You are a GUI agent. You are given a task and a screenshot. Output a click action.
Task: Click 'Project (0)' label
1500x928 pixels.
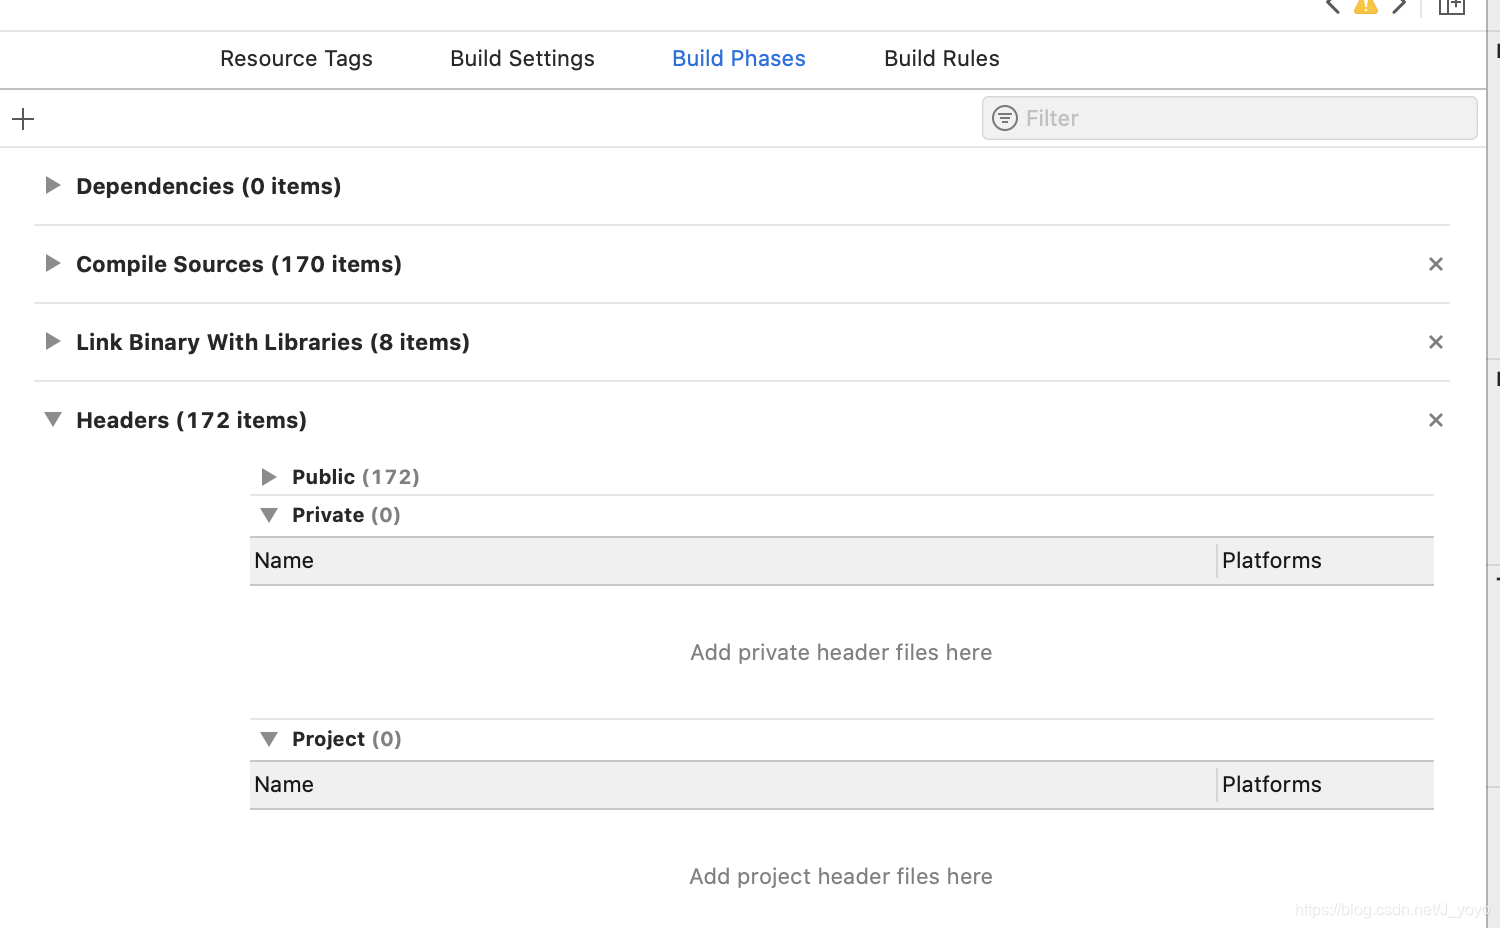(x=347, y=739)
